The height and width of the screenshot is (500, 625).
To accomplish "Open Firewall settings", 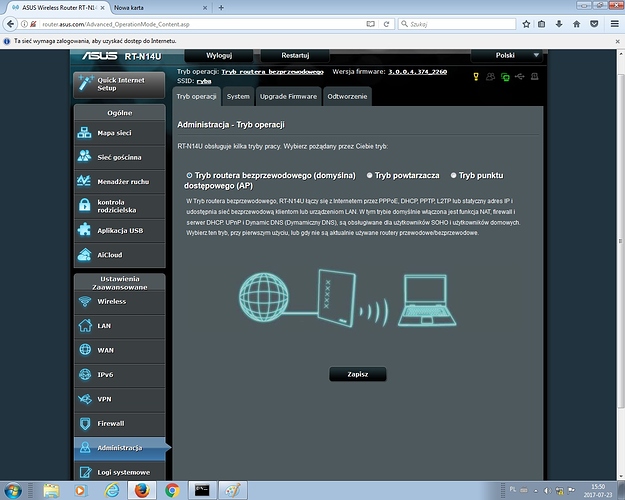I will click(120, 423).
